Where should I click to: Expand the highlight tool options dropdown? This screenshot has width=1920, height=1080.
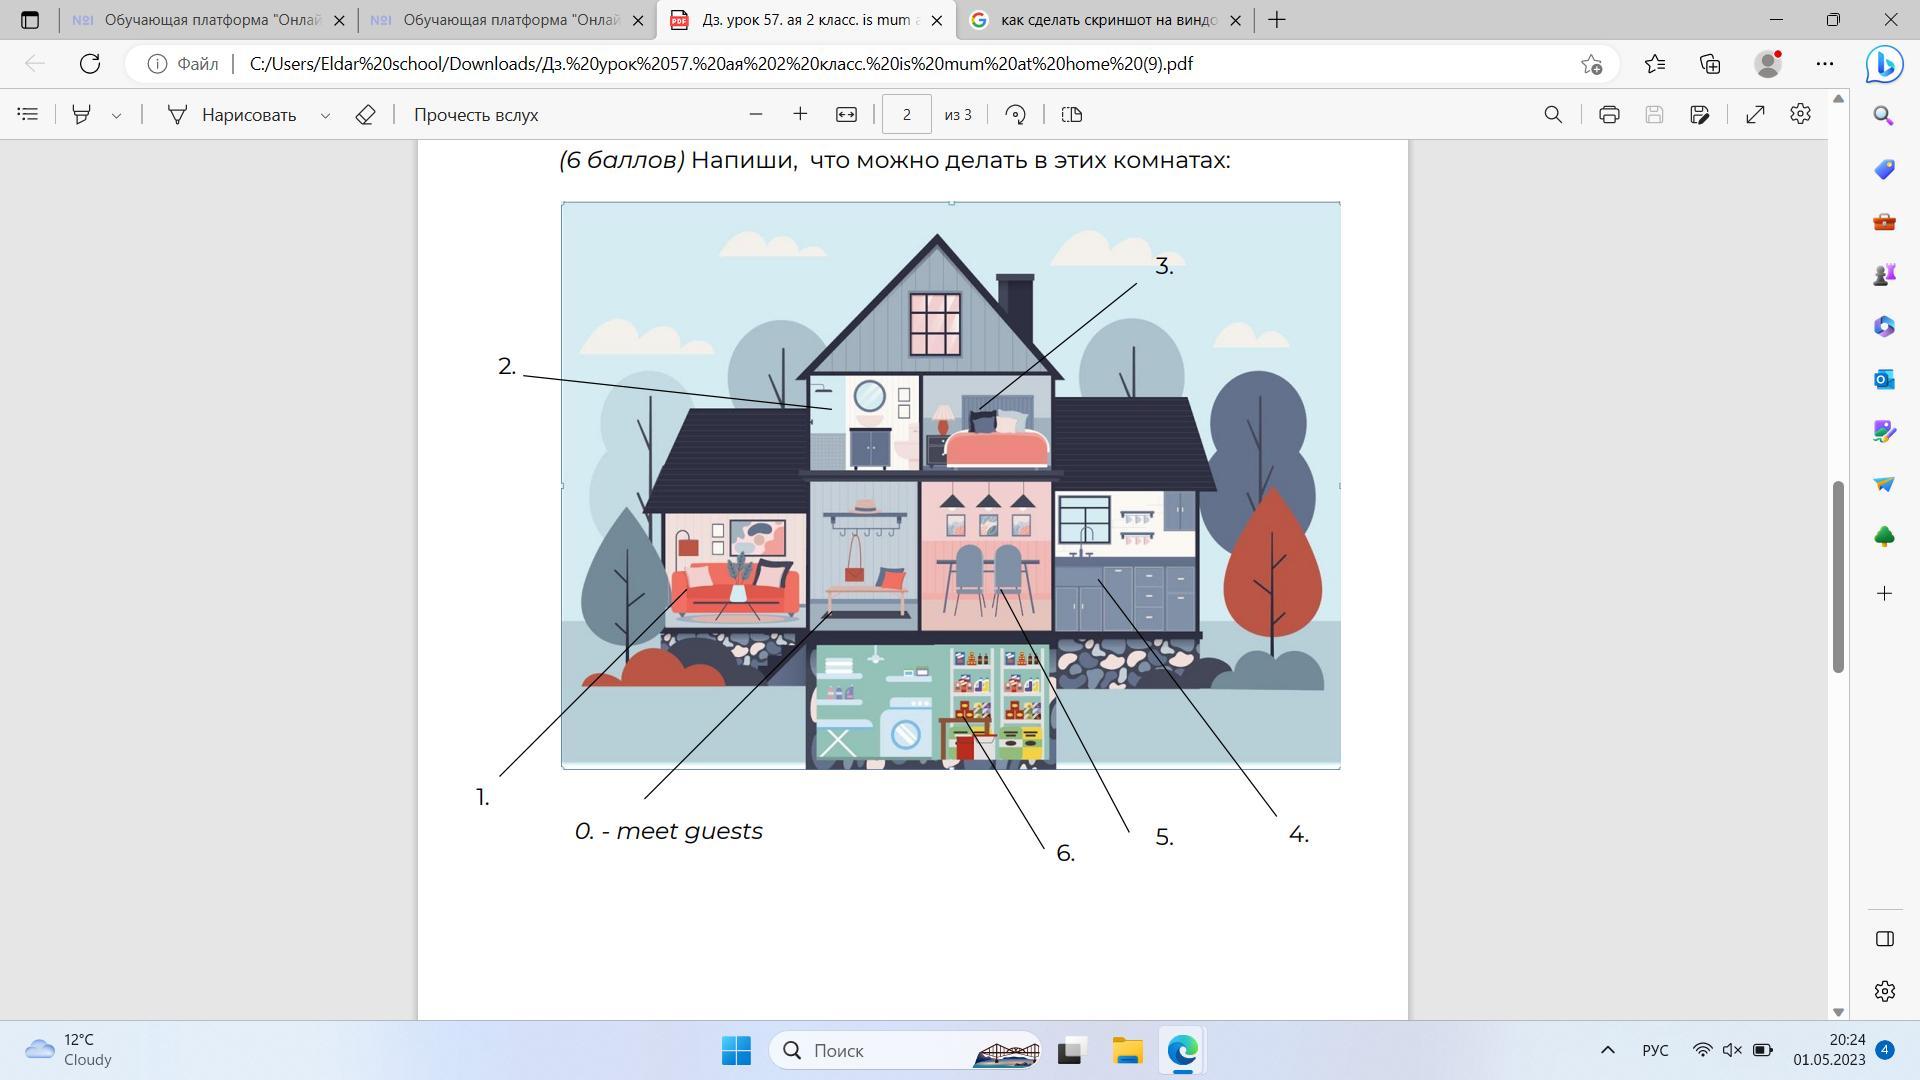point(117,115)
